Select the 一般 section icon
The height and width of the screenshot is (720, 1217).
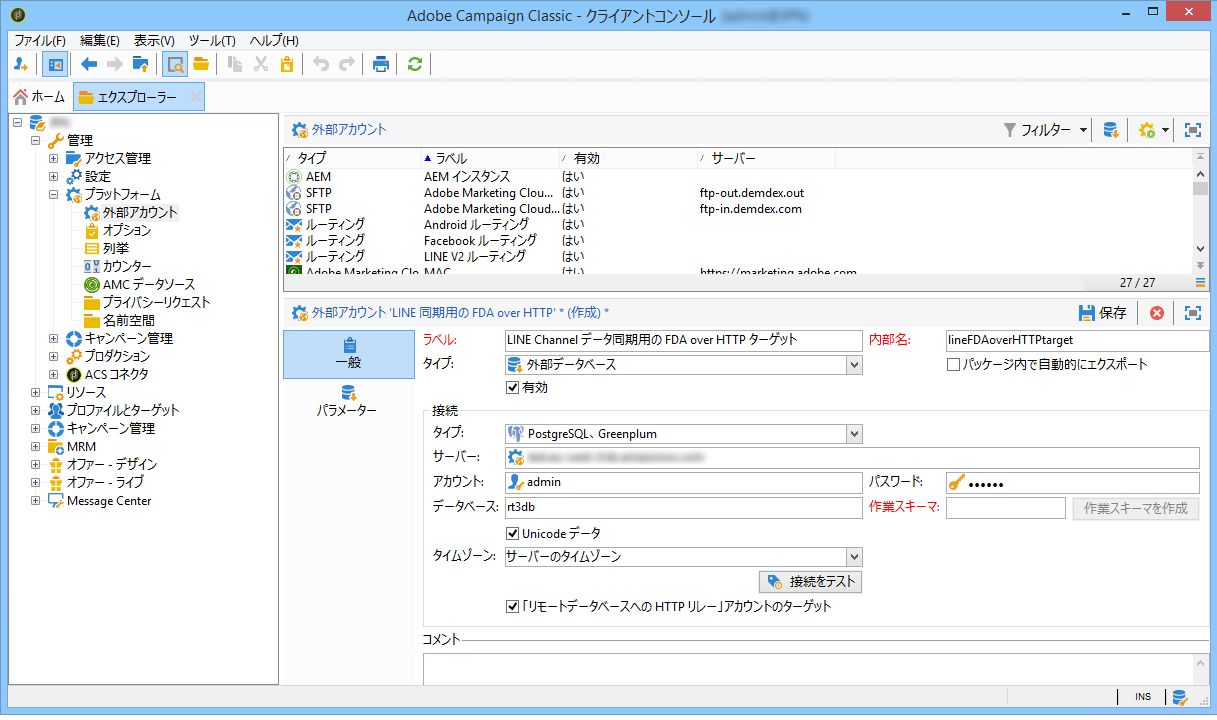[349, 345]
